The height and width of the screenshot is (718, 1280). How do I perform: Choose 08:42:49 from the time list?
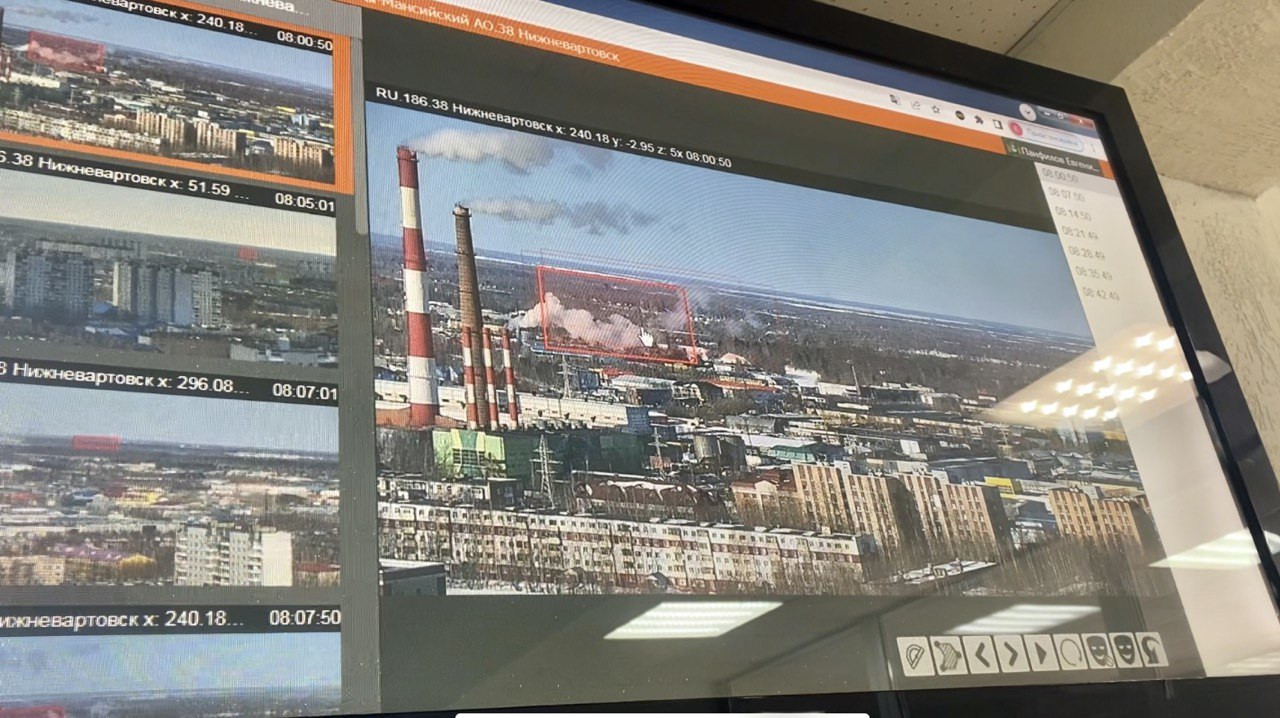click(x=1100, y=295)
